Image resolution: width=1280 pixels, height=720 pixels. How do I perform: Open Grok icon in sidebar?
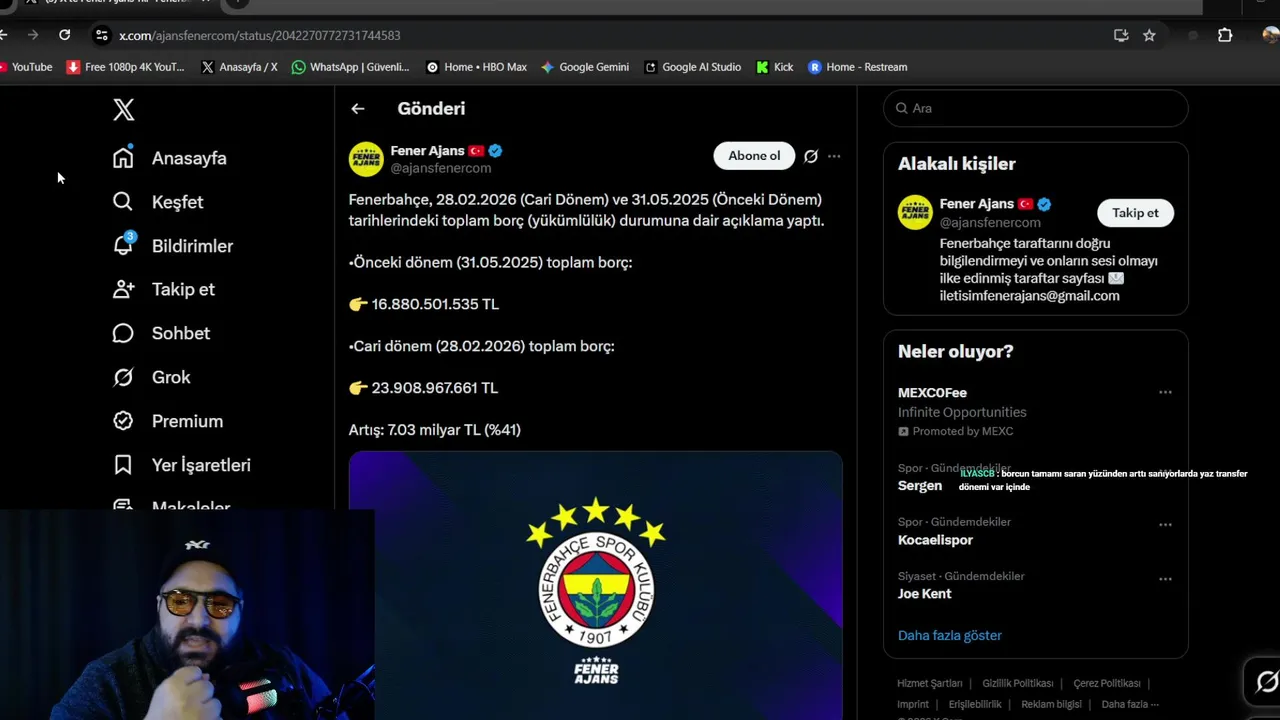pos(123,377)
